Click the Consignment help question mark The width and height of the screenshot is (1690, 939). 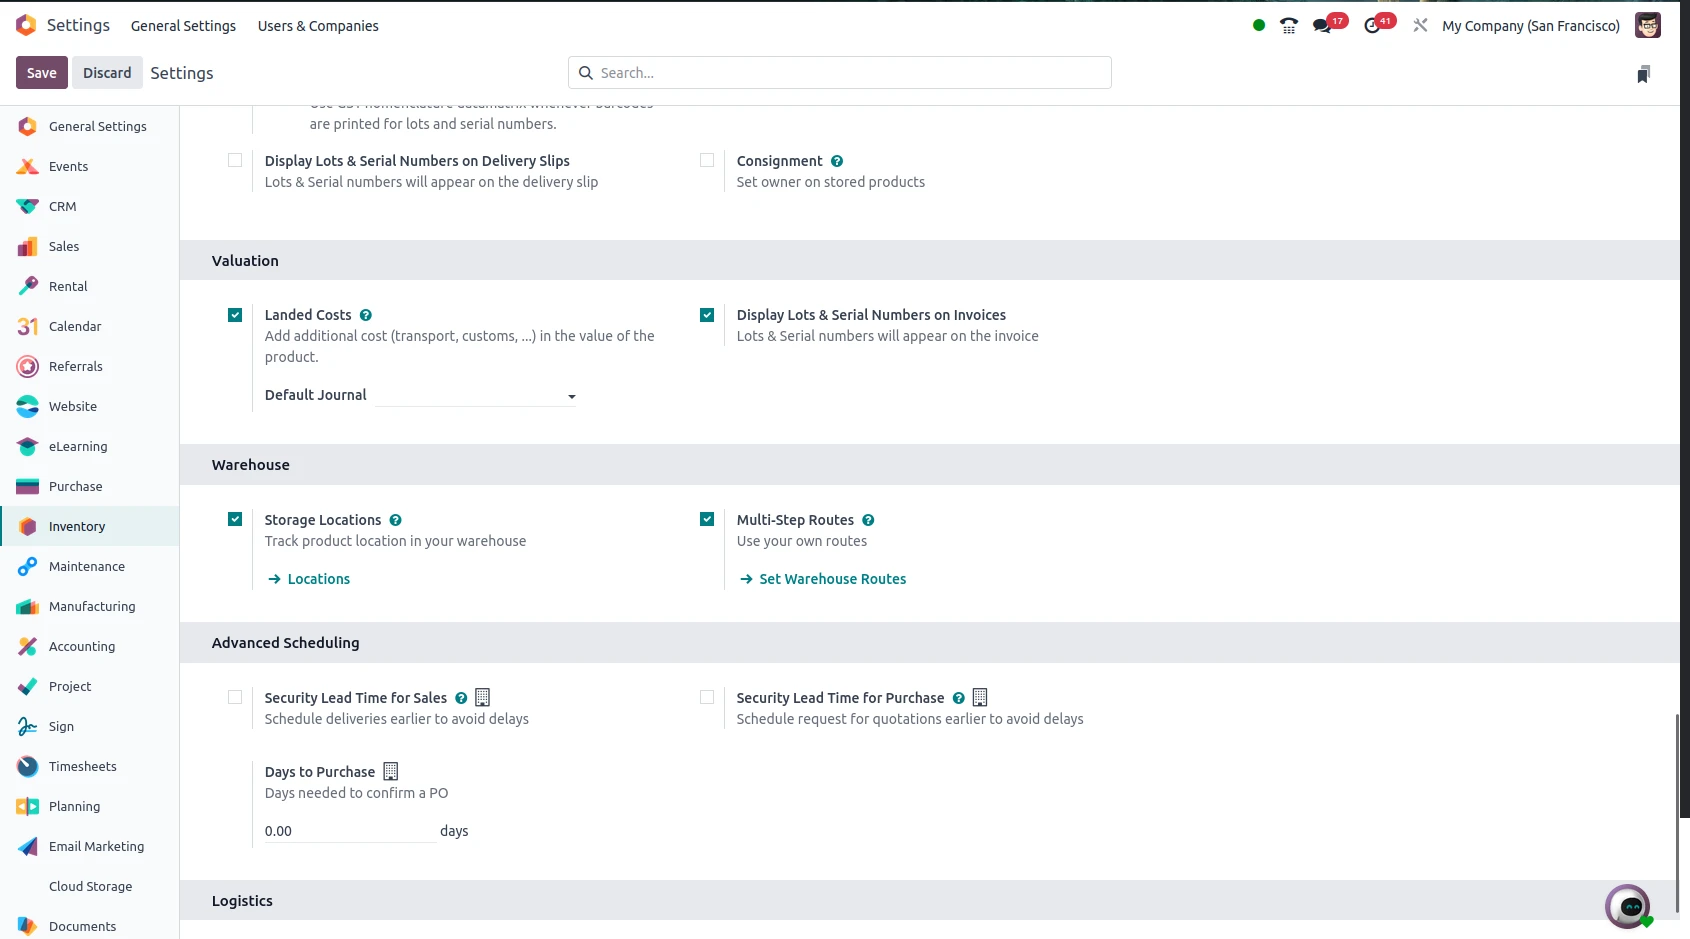pos(837,161)
